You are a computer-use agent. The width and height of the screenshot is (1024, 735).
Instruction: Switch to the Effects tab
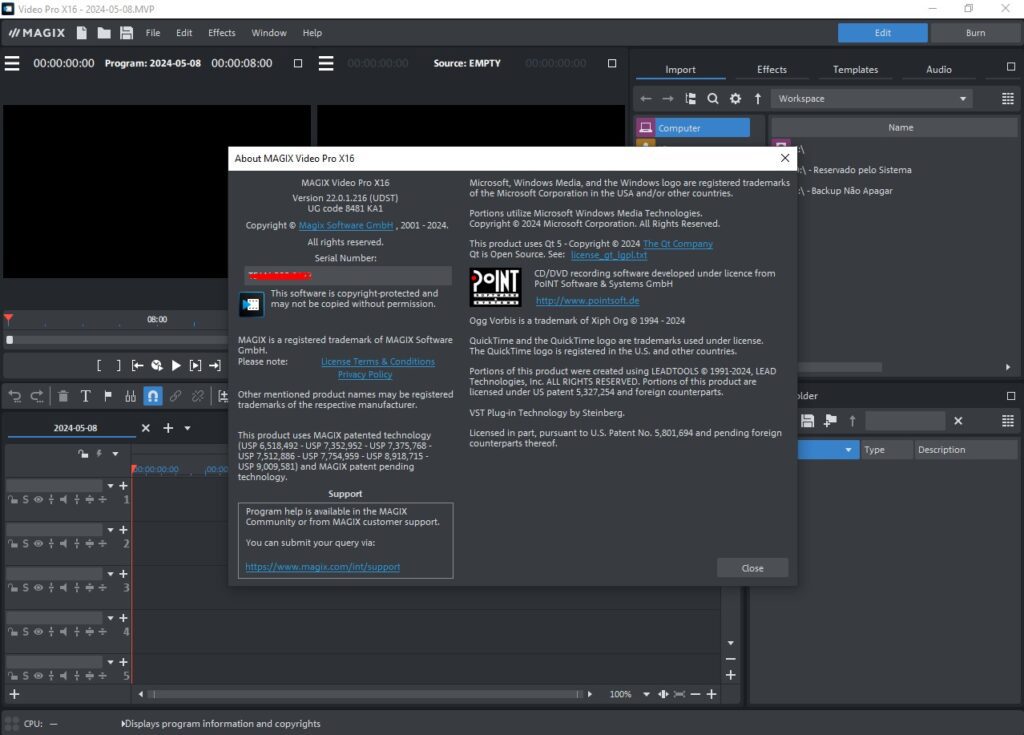[x=771, y=69]
